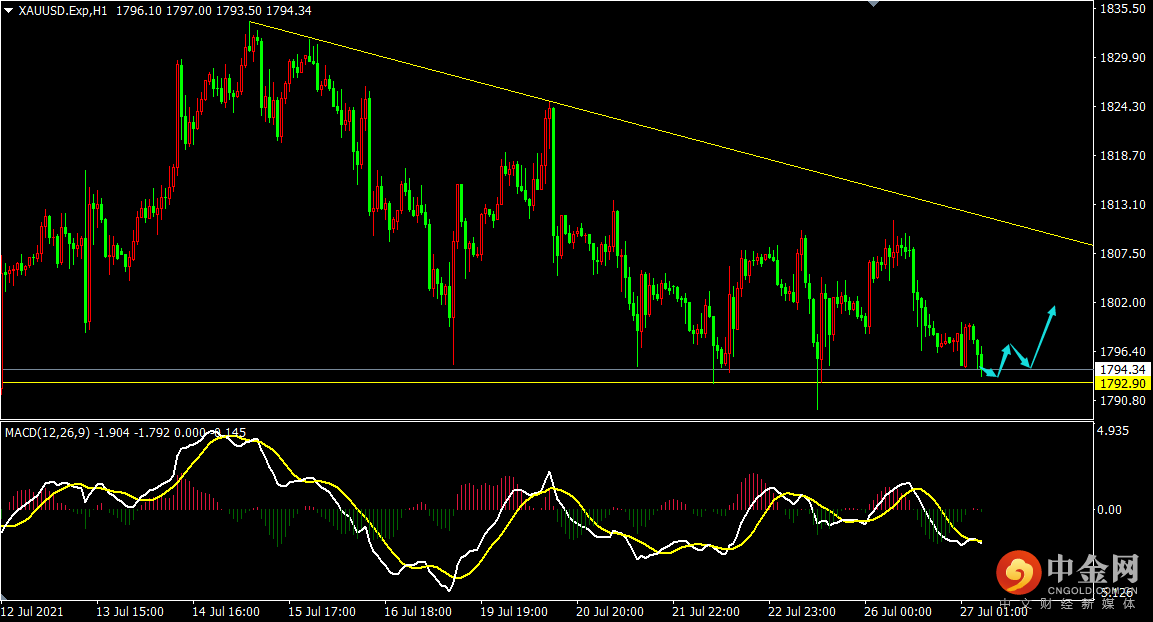Click the yellow 1792.90 price label
Image resolution: width=1153 pixels, height=622 pixels.
coord(1122,383)
